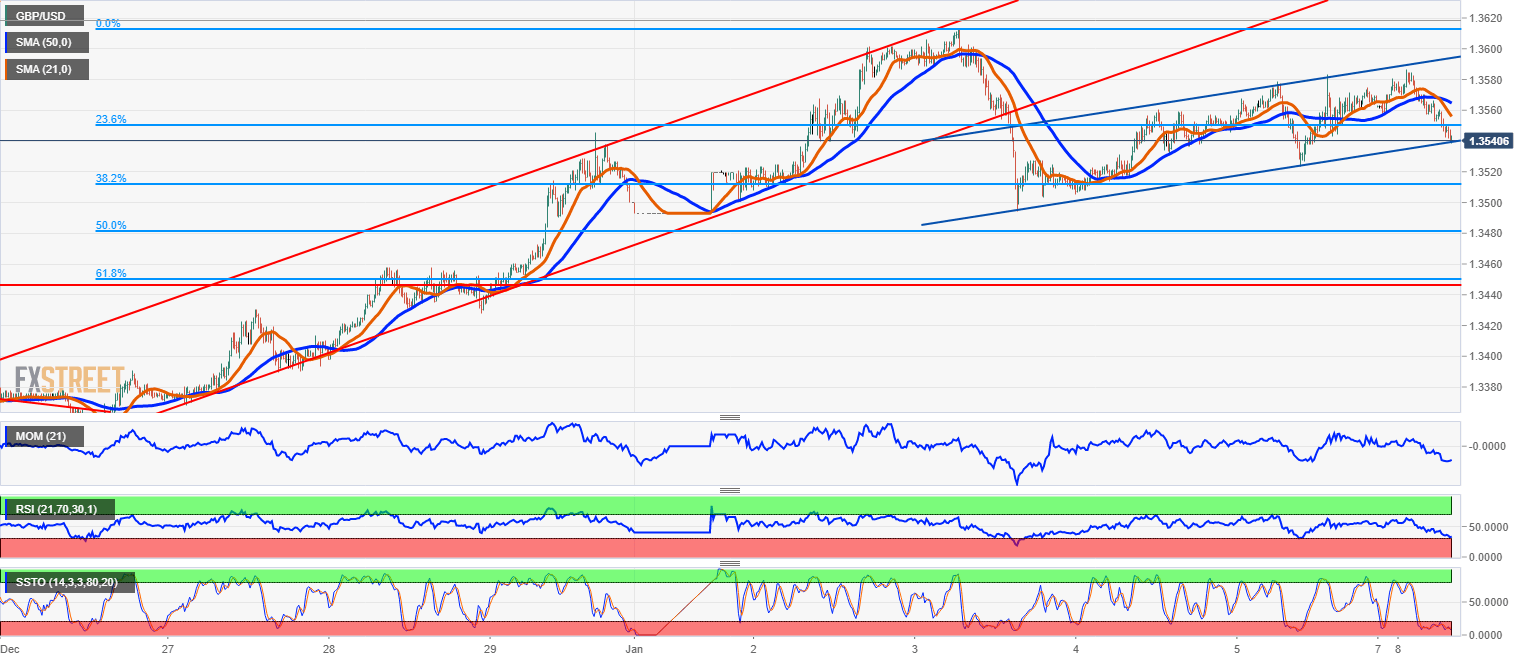Open the RSI (21,70,30,1) indicator label
Screen dimensions: 1531x662
point(59,510)
